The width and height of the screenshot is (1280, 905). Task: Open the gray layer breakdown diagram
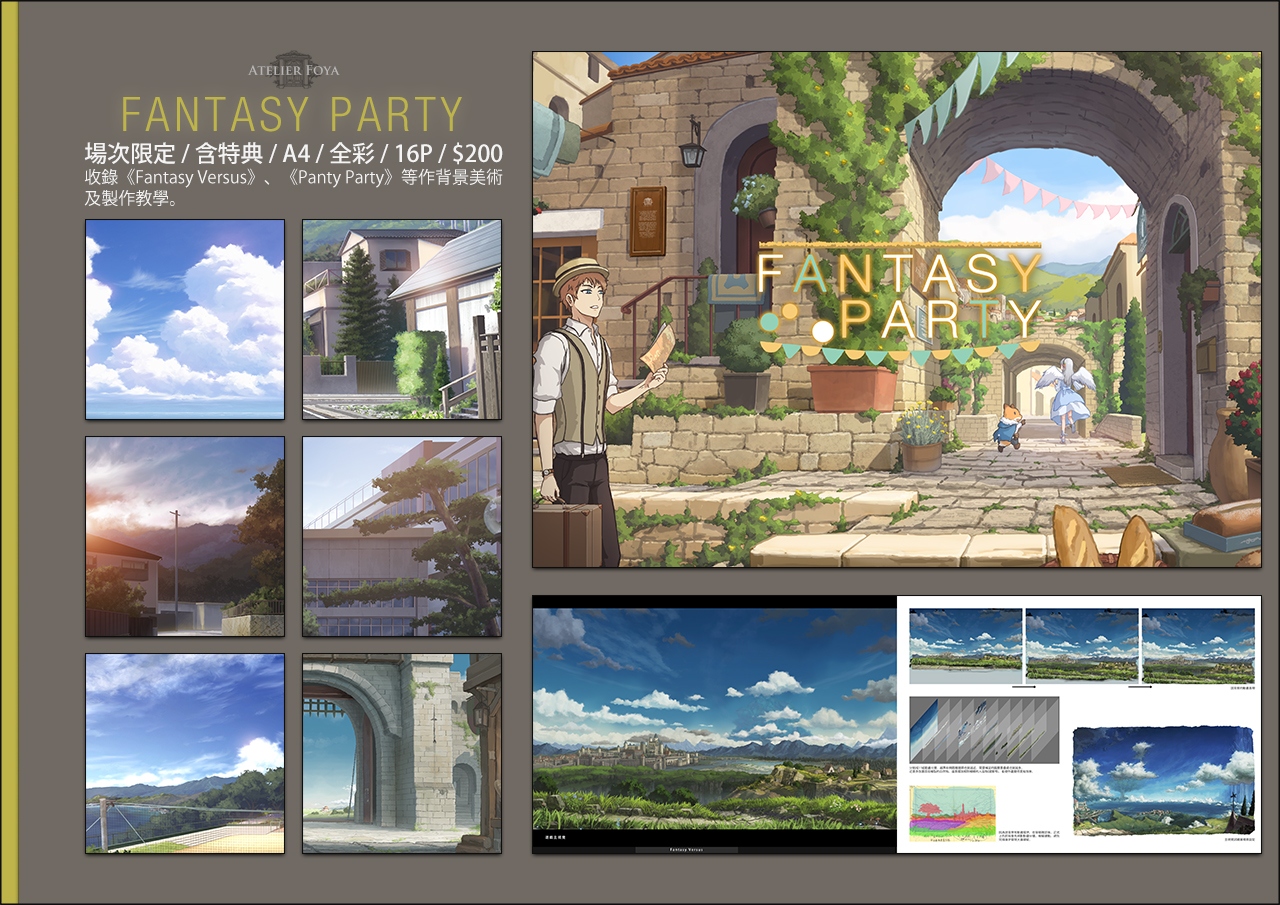tap(984, 730)
